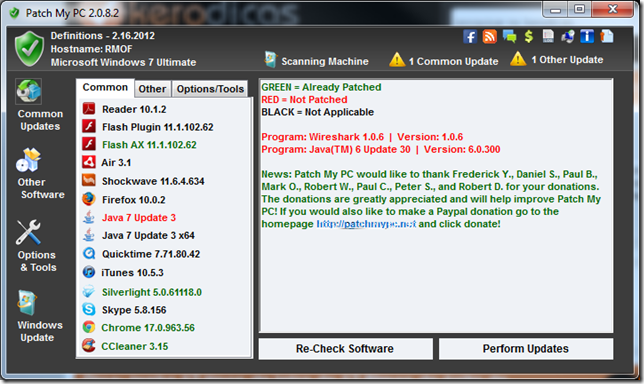Click the document with orange key icon
Viewport: 644px width, 384px height.
(x=607, y=37)
